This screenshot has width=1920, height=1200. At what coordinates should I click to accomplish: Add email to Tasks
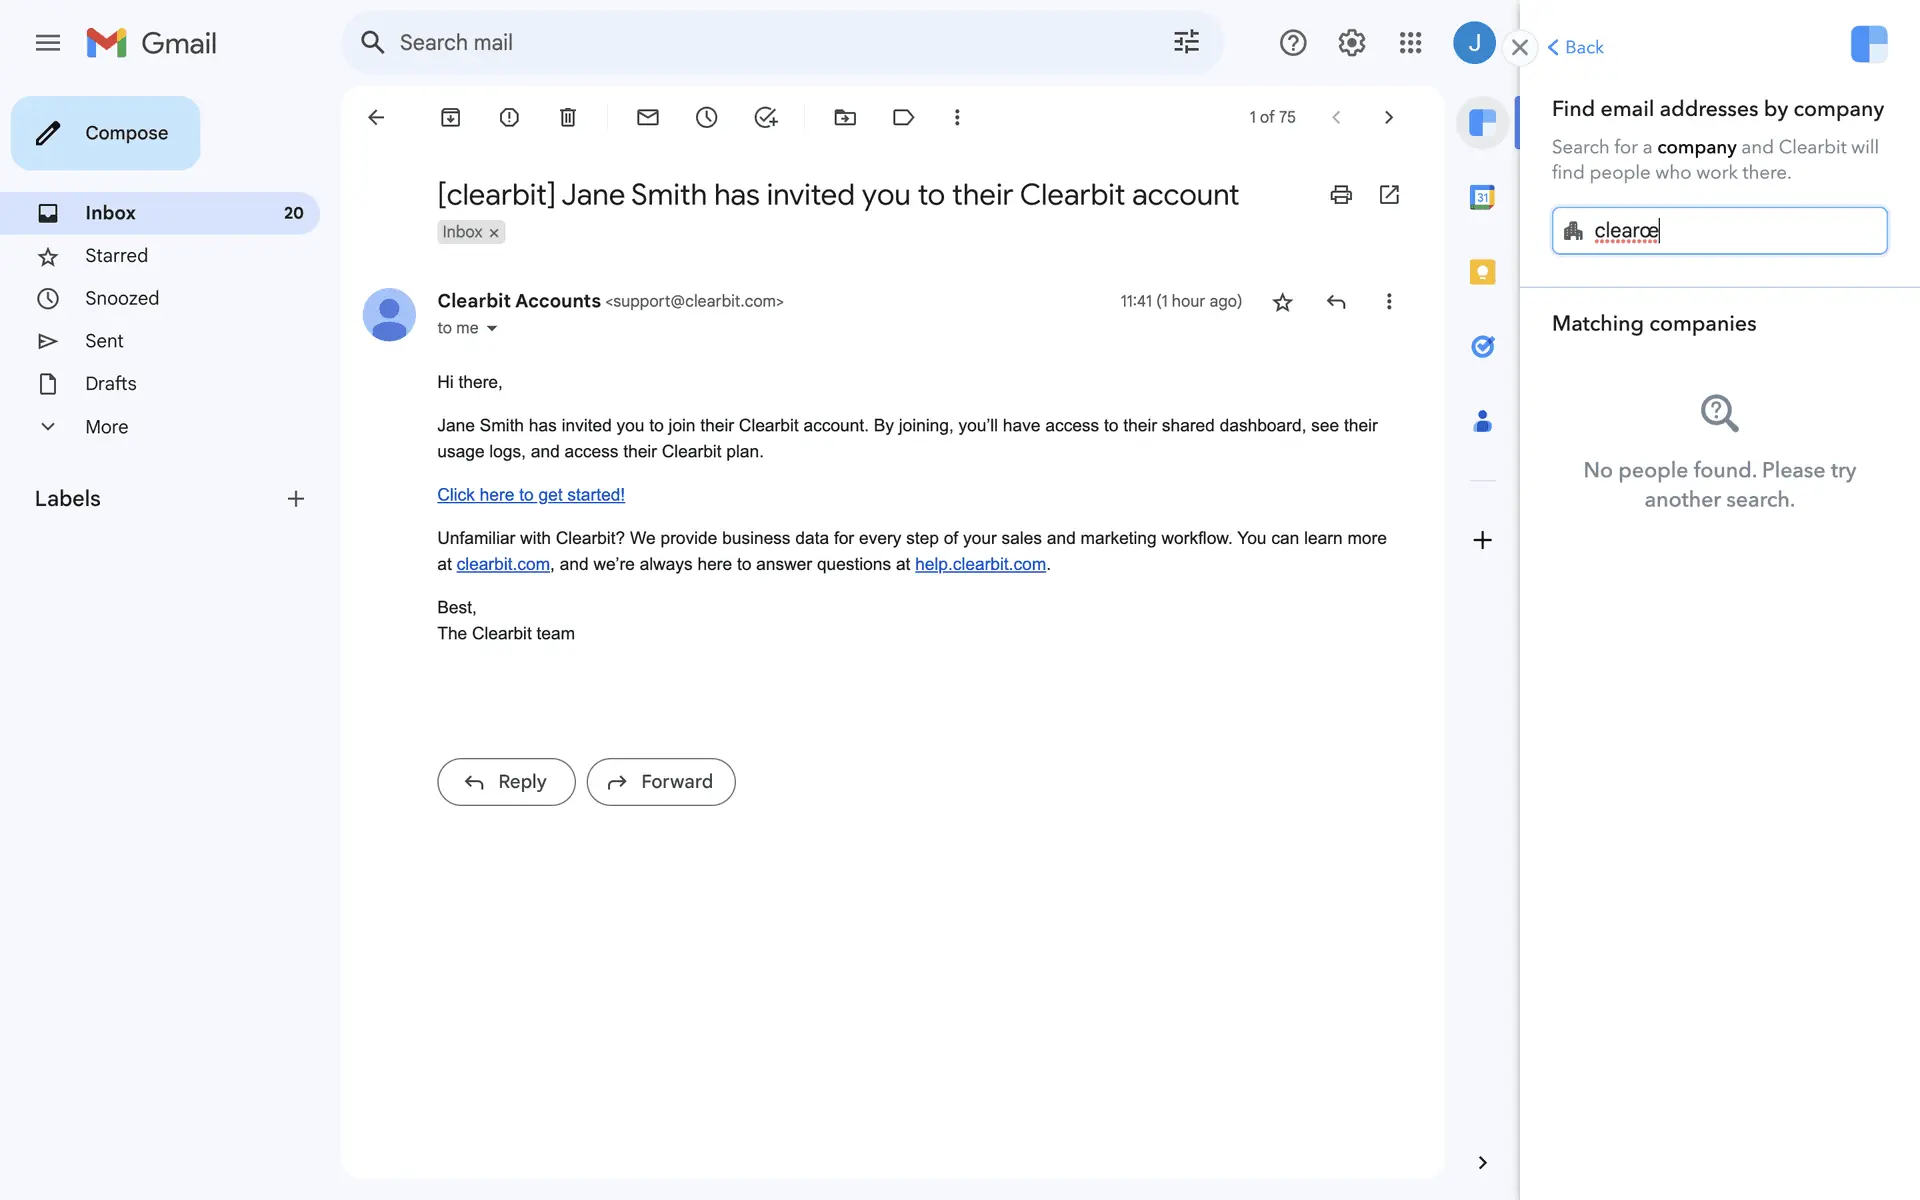click(765, 117)
